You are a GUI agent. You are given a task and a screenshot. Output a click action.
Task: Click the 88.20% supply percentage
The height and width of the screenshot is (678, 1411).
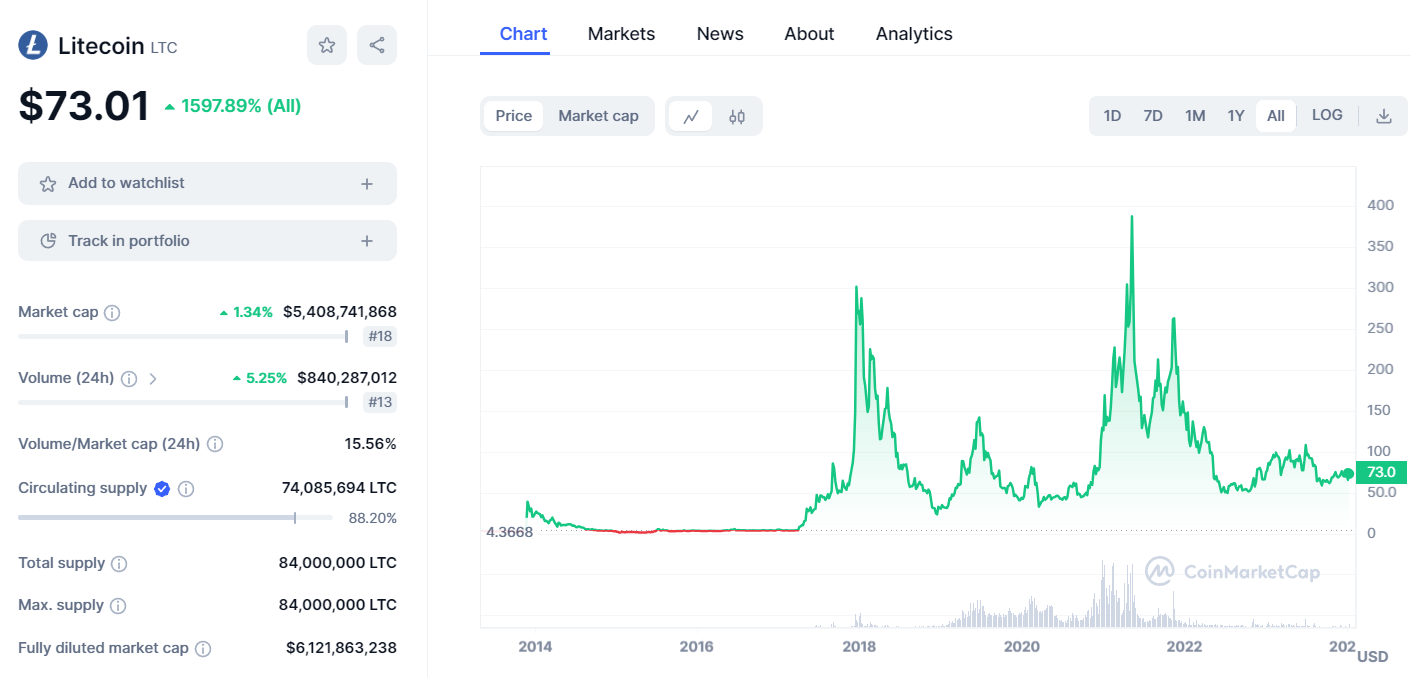pyautogui.click(x=373, y=519)
